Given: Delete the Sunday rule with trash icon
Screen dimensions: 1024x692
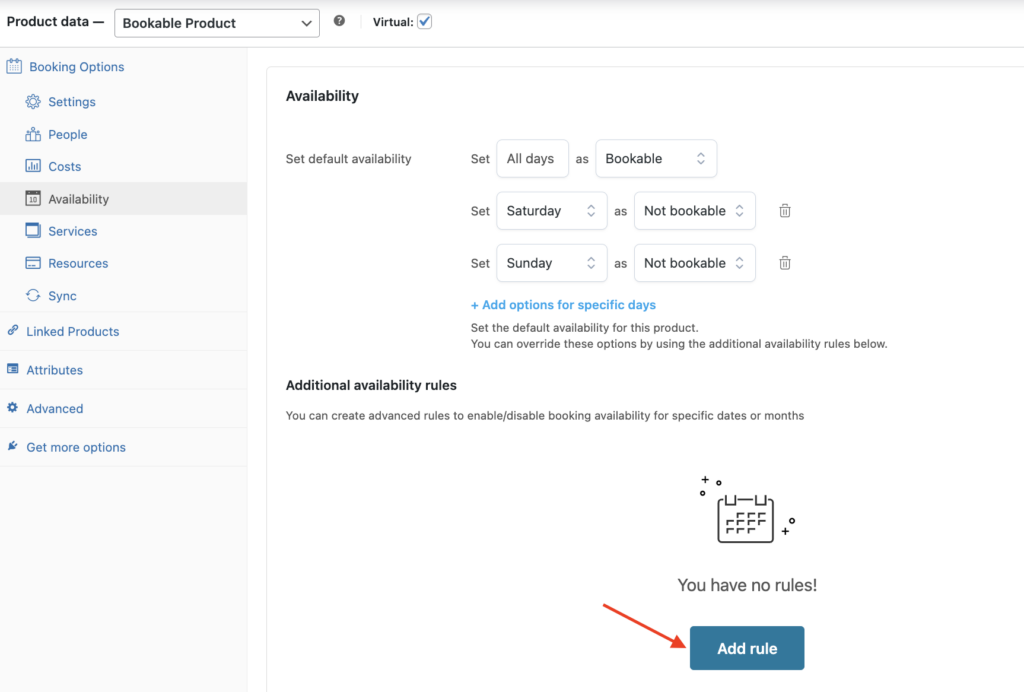Looking at the screenshot, I should [785, 263].
